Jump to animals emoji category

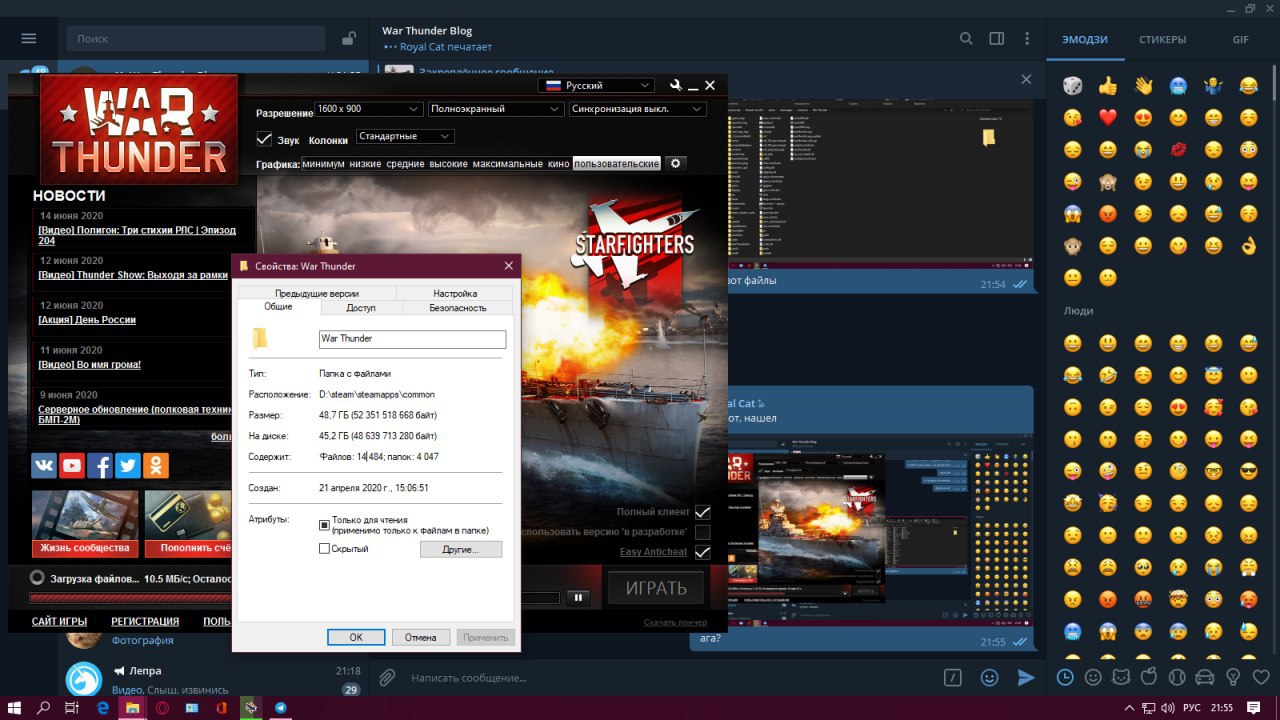1121,677
